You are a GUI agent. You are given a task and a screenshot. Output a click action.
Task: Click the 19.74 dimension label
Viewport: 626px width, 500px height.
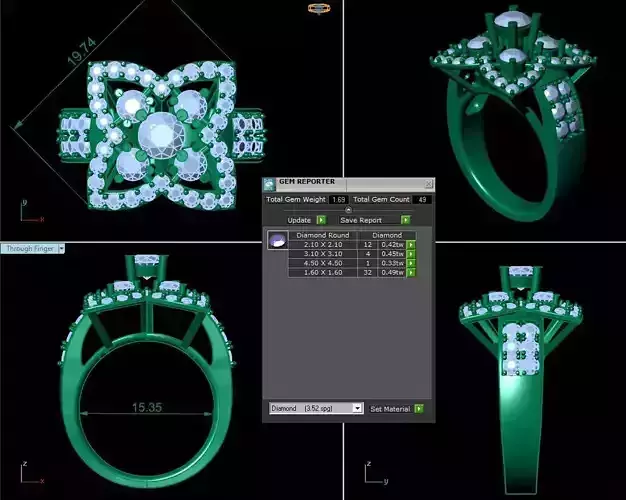point(82,52)
